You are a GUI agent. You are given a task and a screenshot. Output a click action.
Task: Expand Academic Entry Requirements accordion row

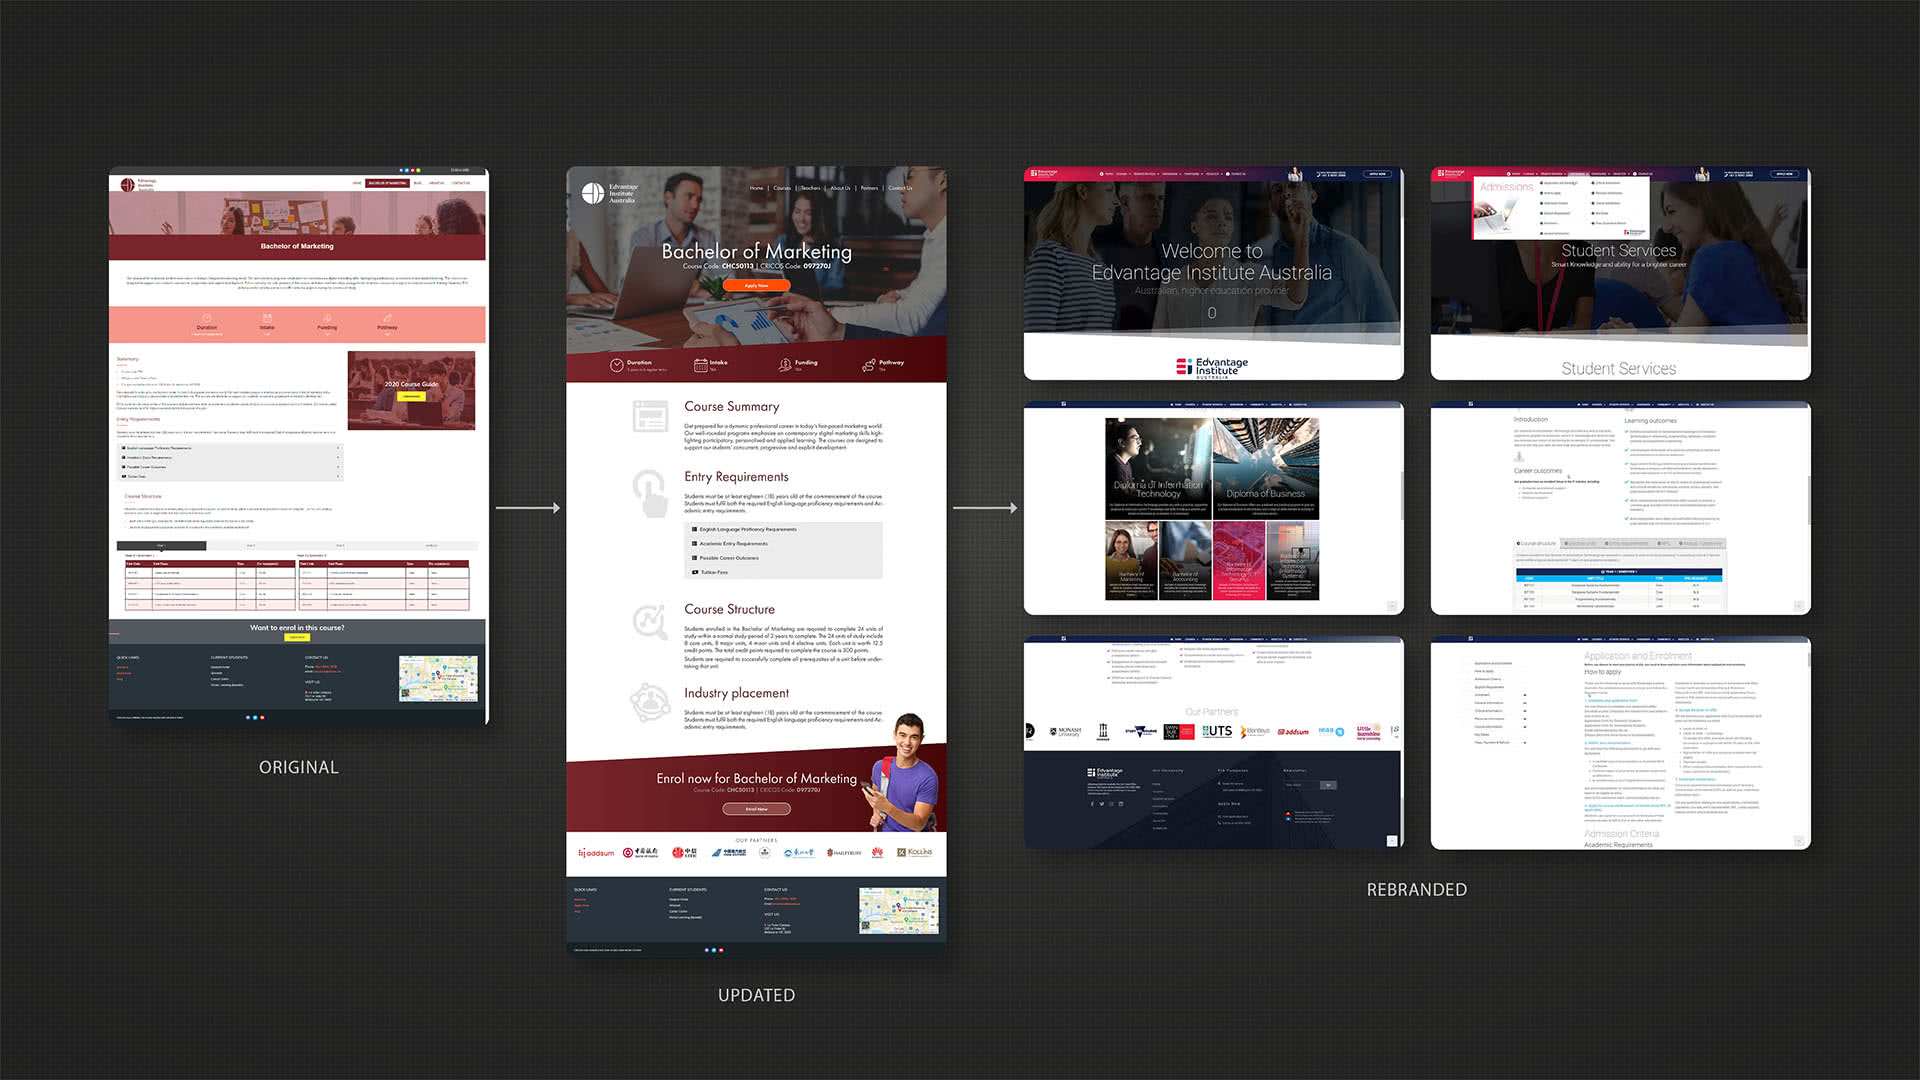pyautogui.click(x=733, y=543)
